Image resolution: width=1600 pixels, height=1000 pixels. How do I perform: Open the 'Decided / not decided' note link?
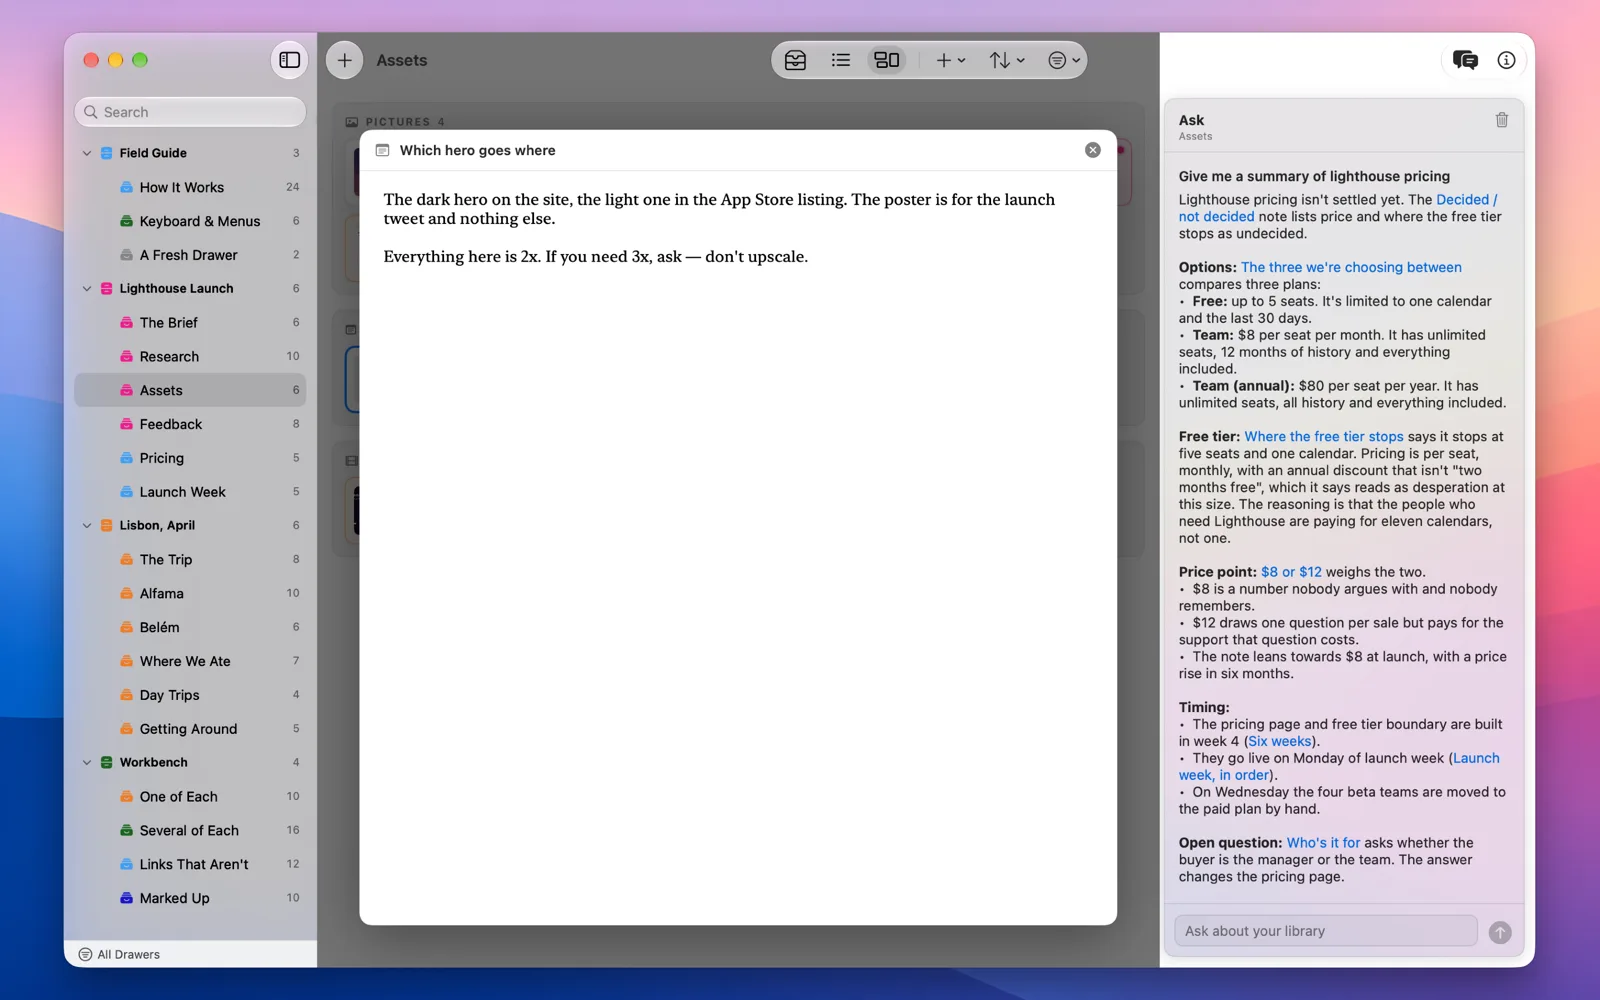tap(1337, 208)
